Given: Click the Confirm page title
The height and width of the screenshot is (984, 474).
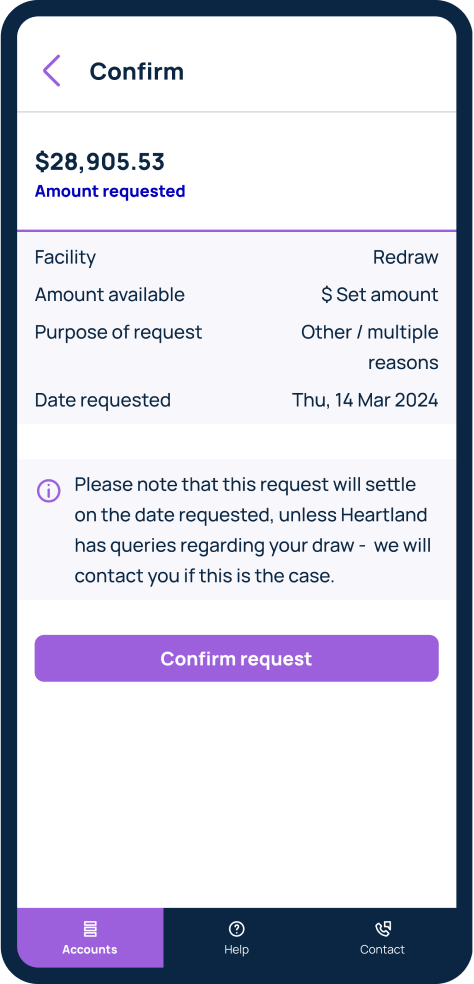Looking at the screenshot, I should (x=137, y=71).
